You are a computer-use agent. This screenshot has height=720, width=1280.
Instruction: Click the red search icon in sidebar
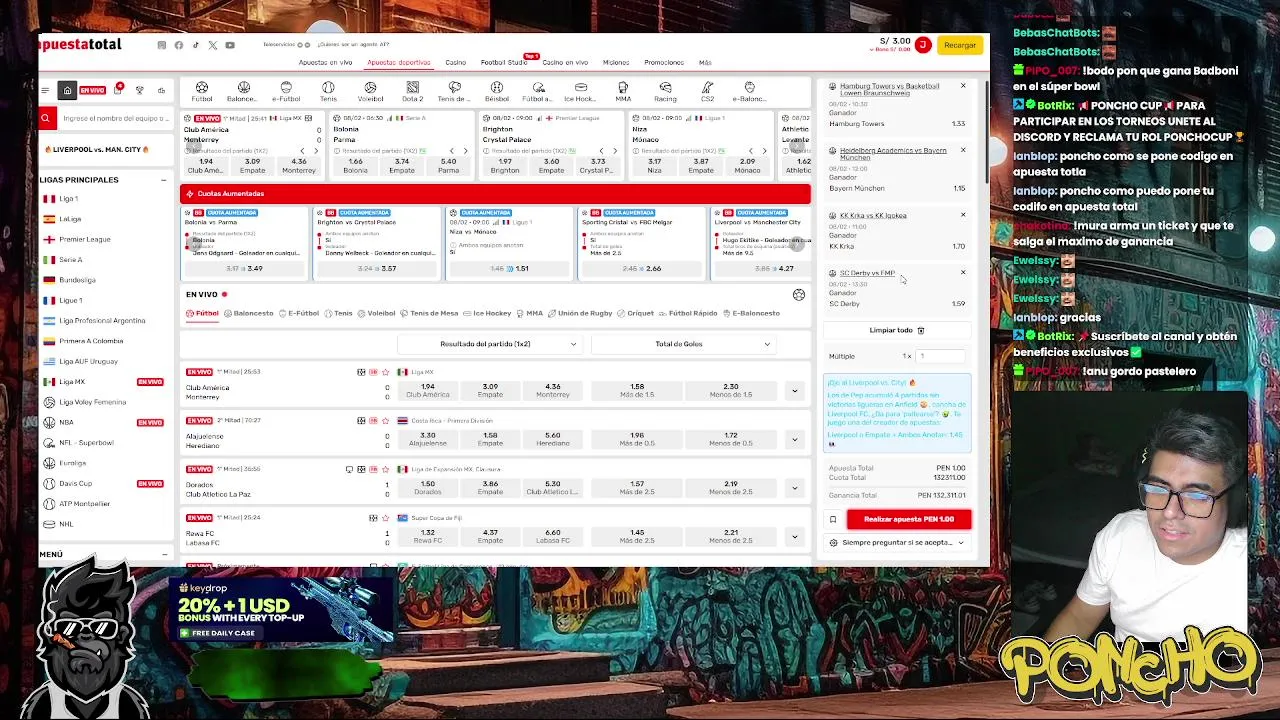pyautogui.click(x=45, y=118)
